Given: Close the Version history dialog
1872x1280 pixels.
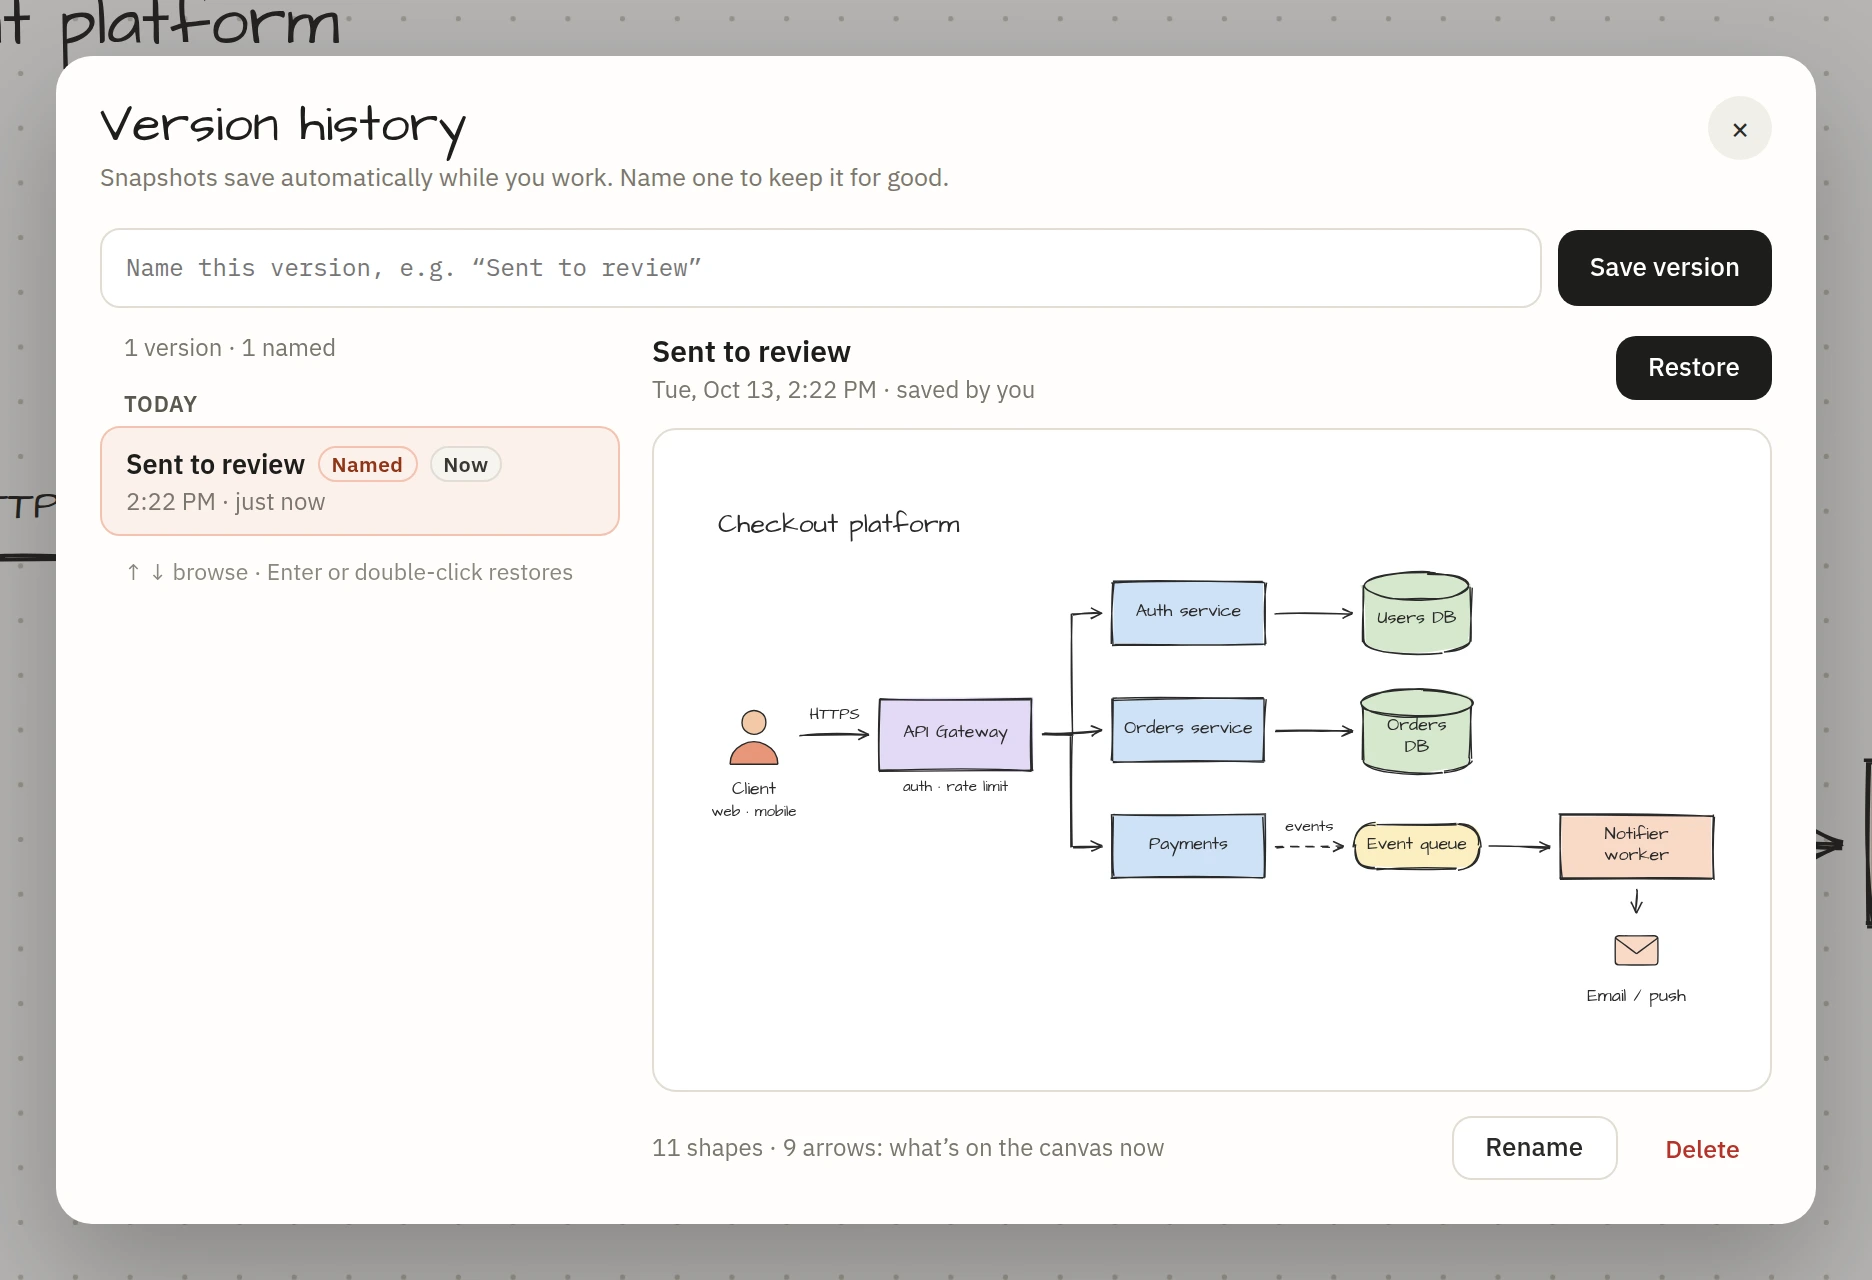Looking at the screenshot, I should click(1739, 129).
